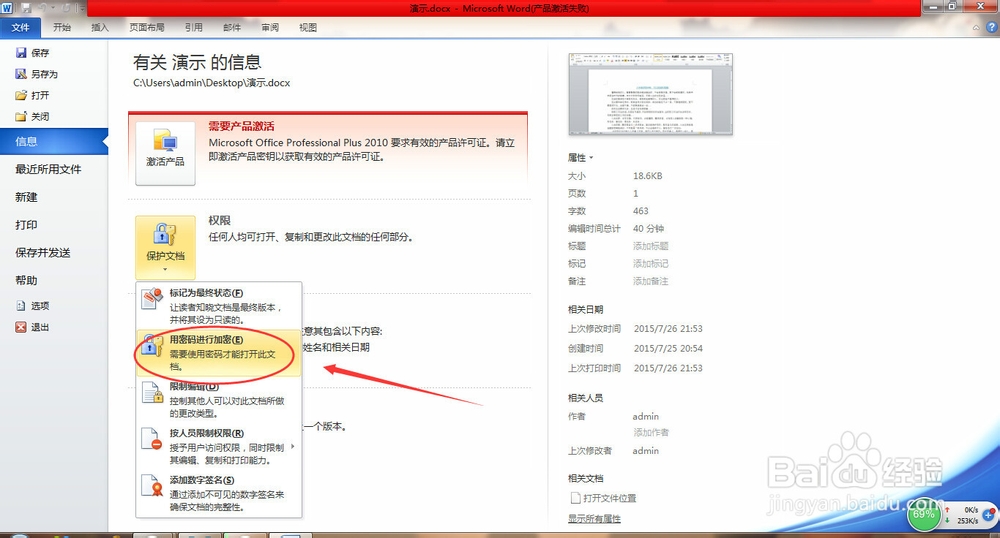Click the 关闭 (Close) document icon

click(x=21, y=116)
